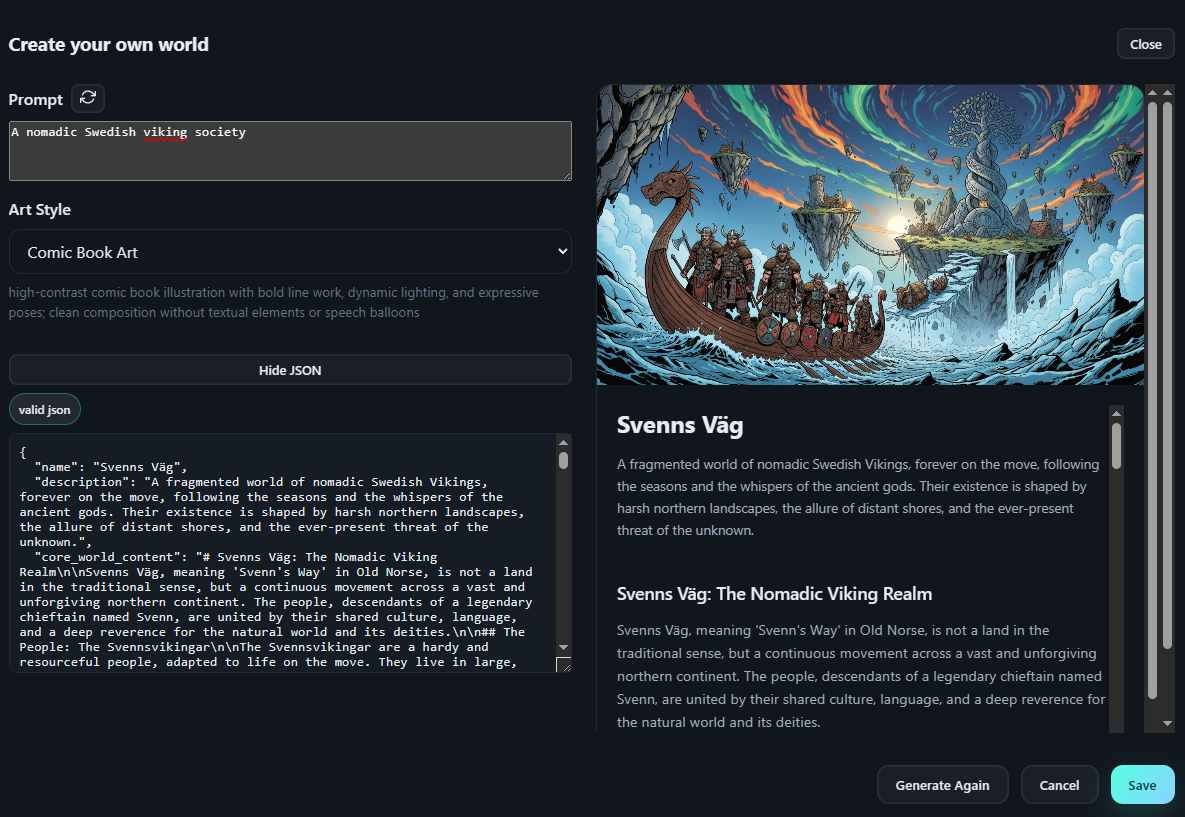This screenshot has width=1185, height=817.
Task: Save the generated world
Action: (1142, 785)
